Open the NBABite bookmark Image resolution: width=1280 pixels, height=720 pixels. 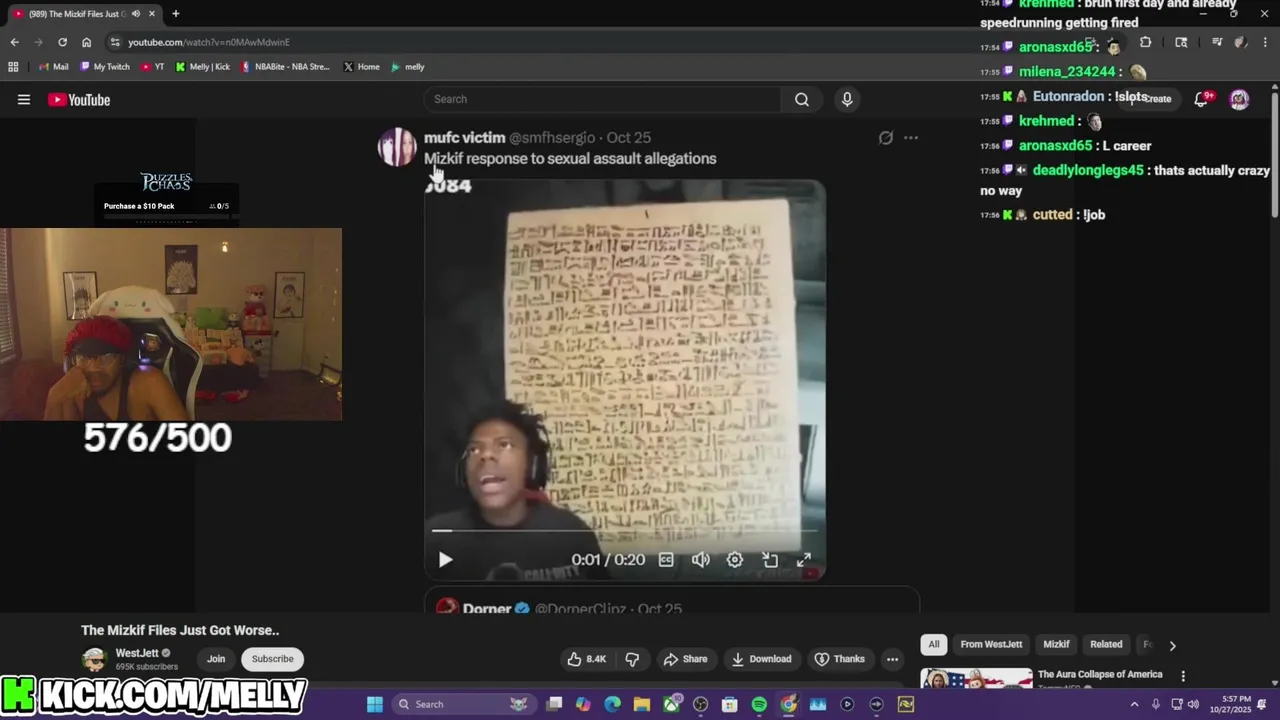pyautogui.click(x=285, y=67)
